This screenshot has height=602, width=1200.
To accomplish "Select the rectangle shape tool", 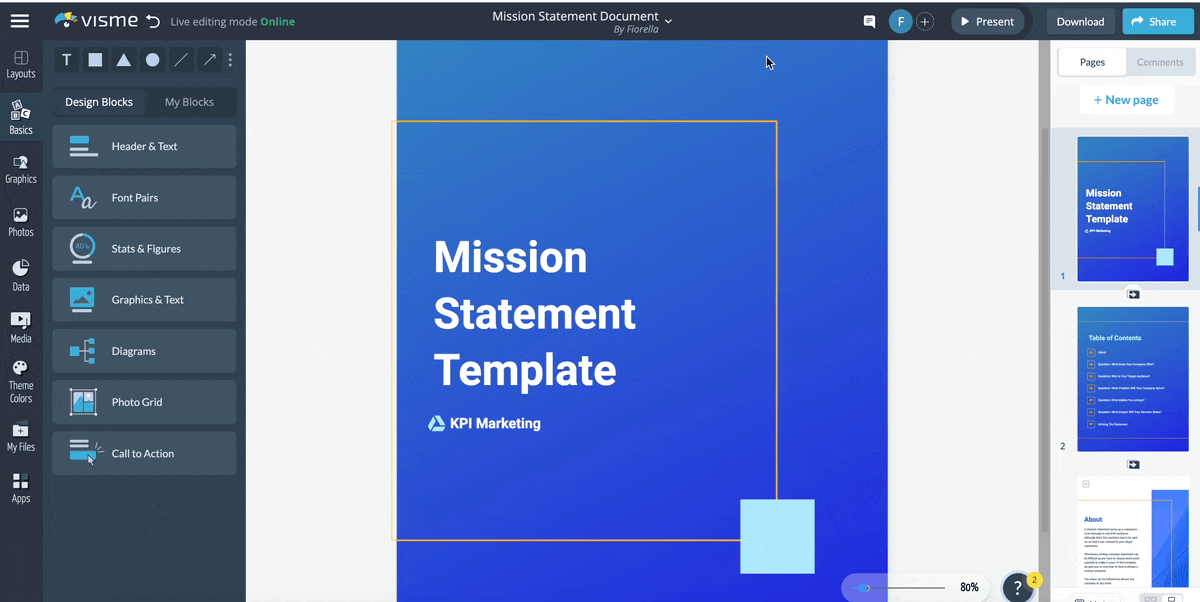I will (95, 60).
